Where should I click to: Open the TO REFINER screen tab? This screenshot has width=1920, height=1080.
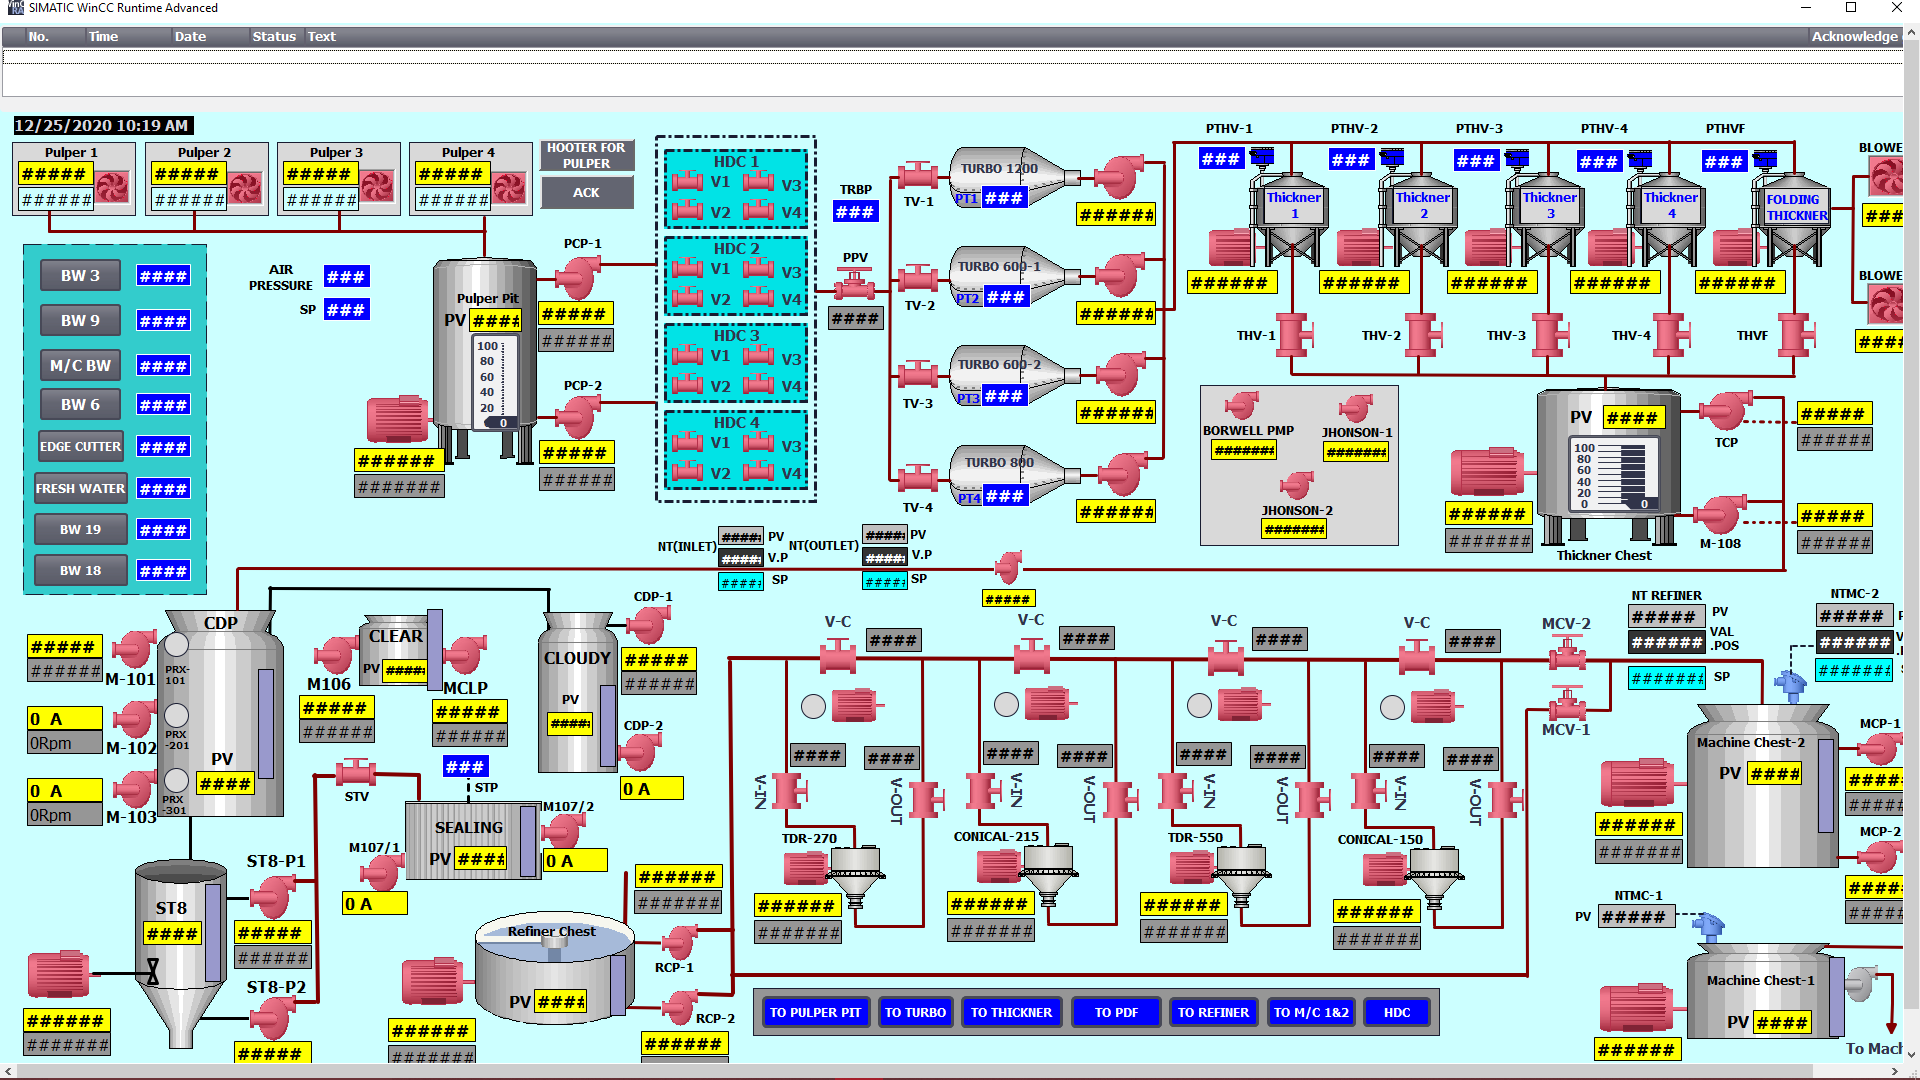click(x=1213, y=1013)
